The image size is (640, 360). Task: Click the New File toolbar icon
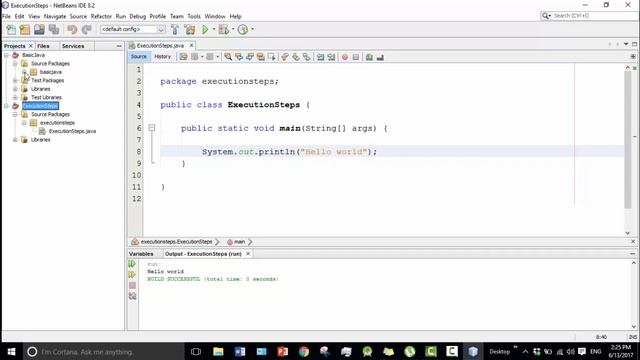[x=11, y=29]
